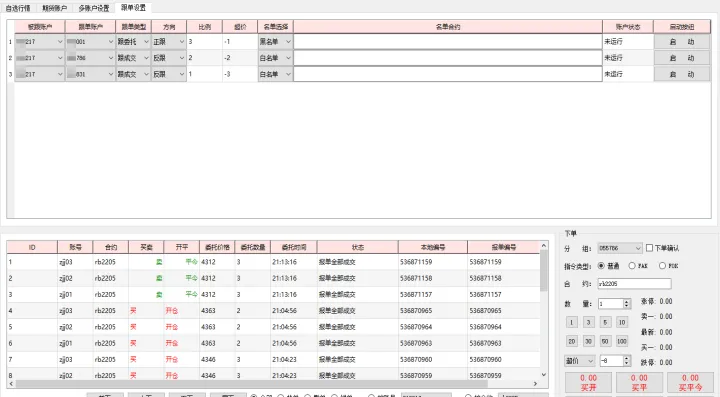720x397 pixels.
Task: Open the 期货账户 tab
Action: (54, 8)
